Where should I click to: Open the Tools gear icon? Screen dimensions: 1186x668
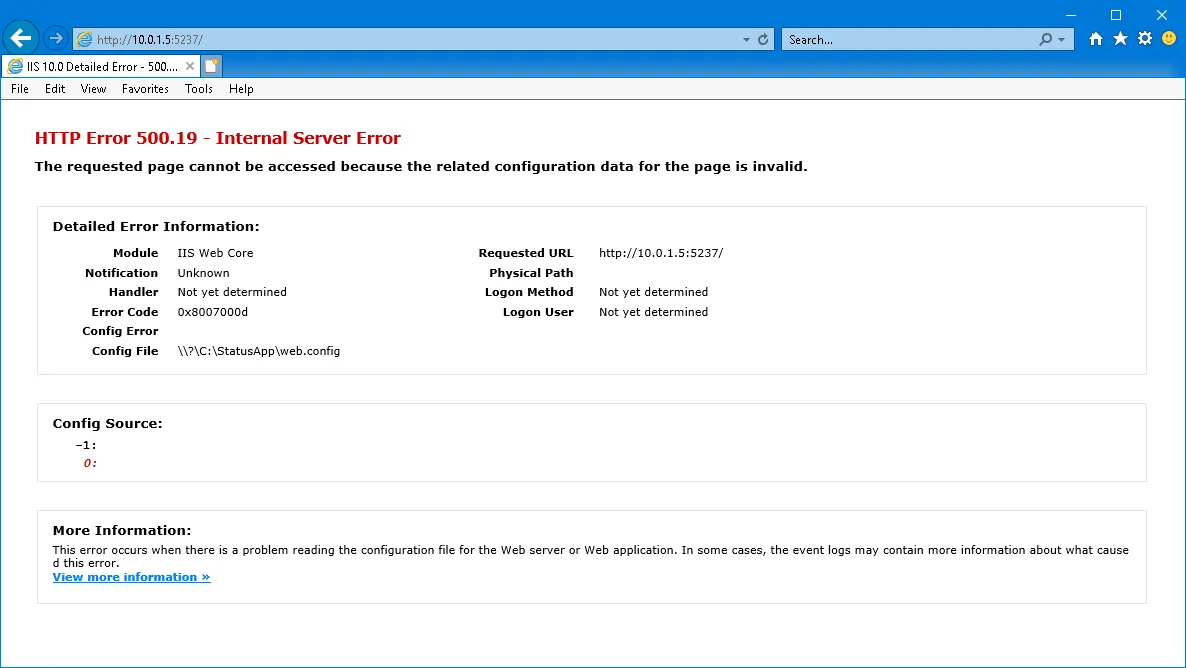pos(1145,39)
